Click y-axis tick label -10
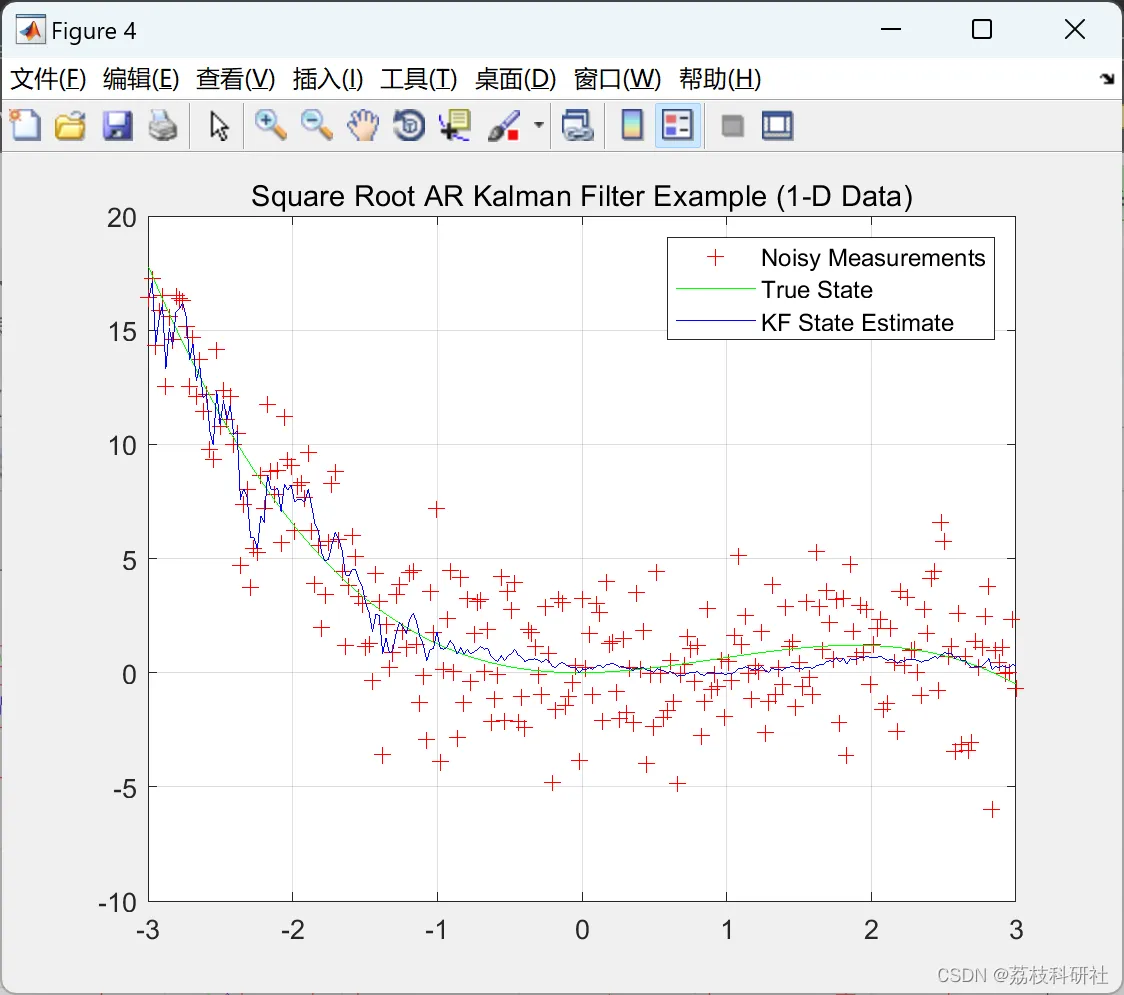The image size is (1124, 995). click(118, 903)
